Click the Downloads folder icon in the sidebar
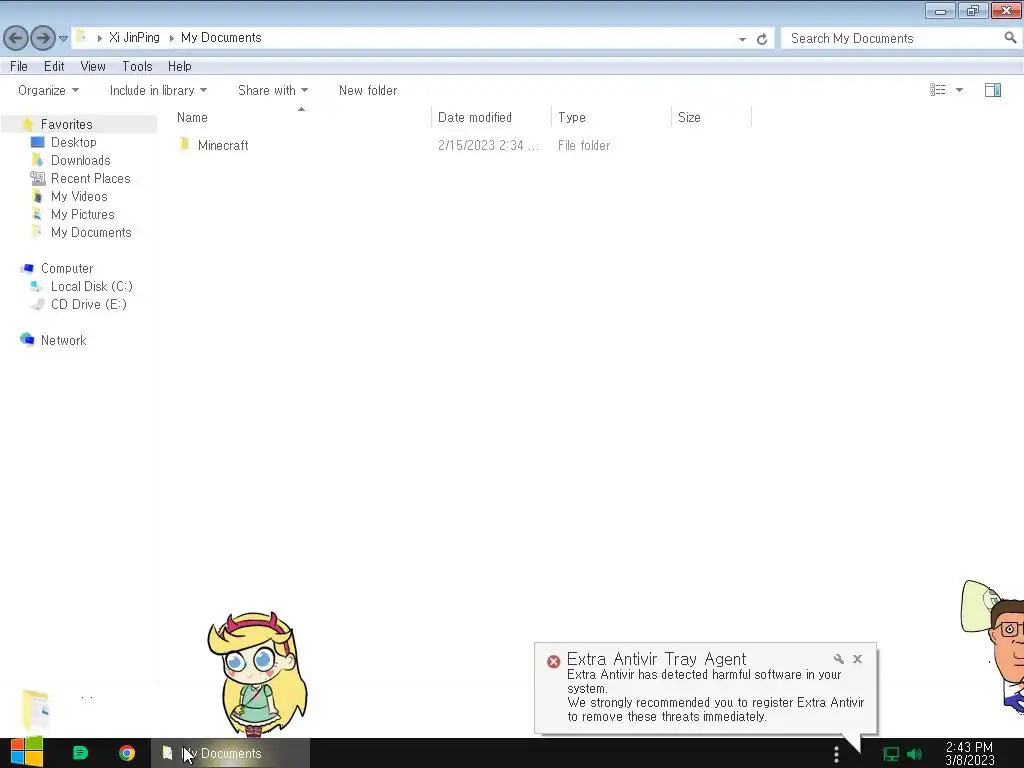Image resolution: width=1024 pixels, height=768 pixels. tap(38, 160)
